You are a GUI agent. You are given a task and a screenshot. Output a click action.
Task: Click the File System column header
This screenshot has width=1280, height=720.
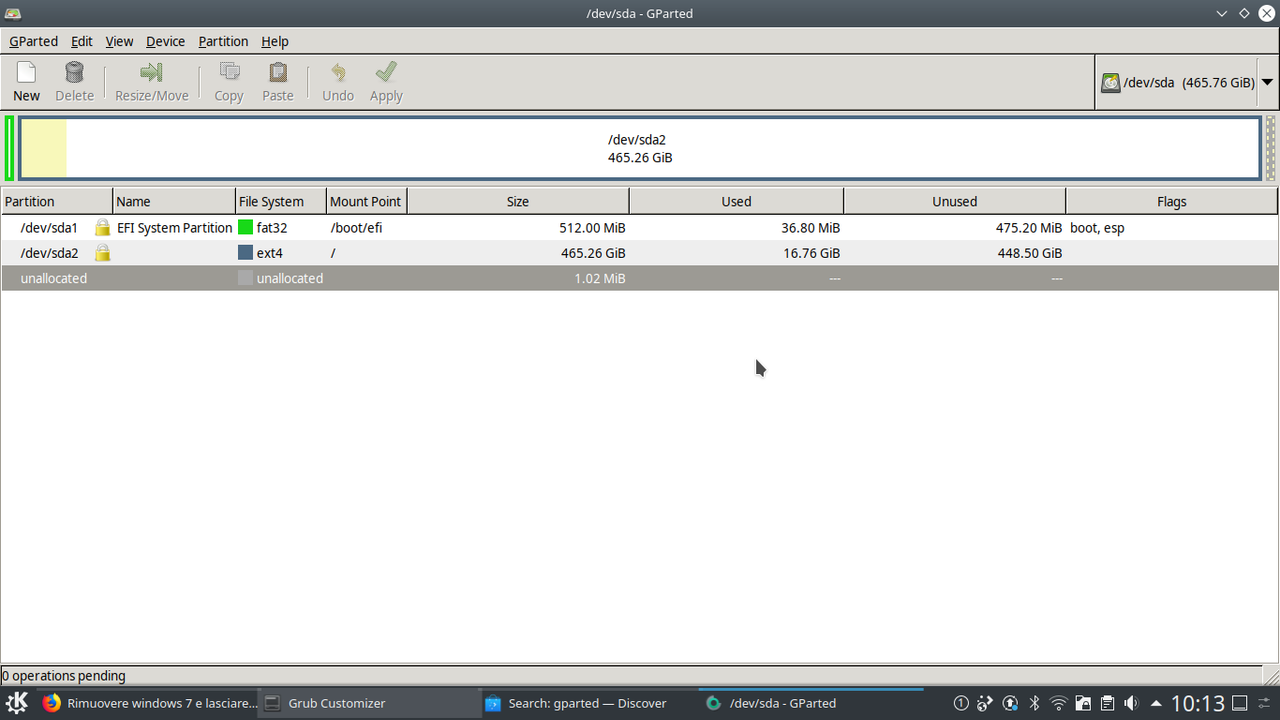pyautogui.click(x=281, y=201)
